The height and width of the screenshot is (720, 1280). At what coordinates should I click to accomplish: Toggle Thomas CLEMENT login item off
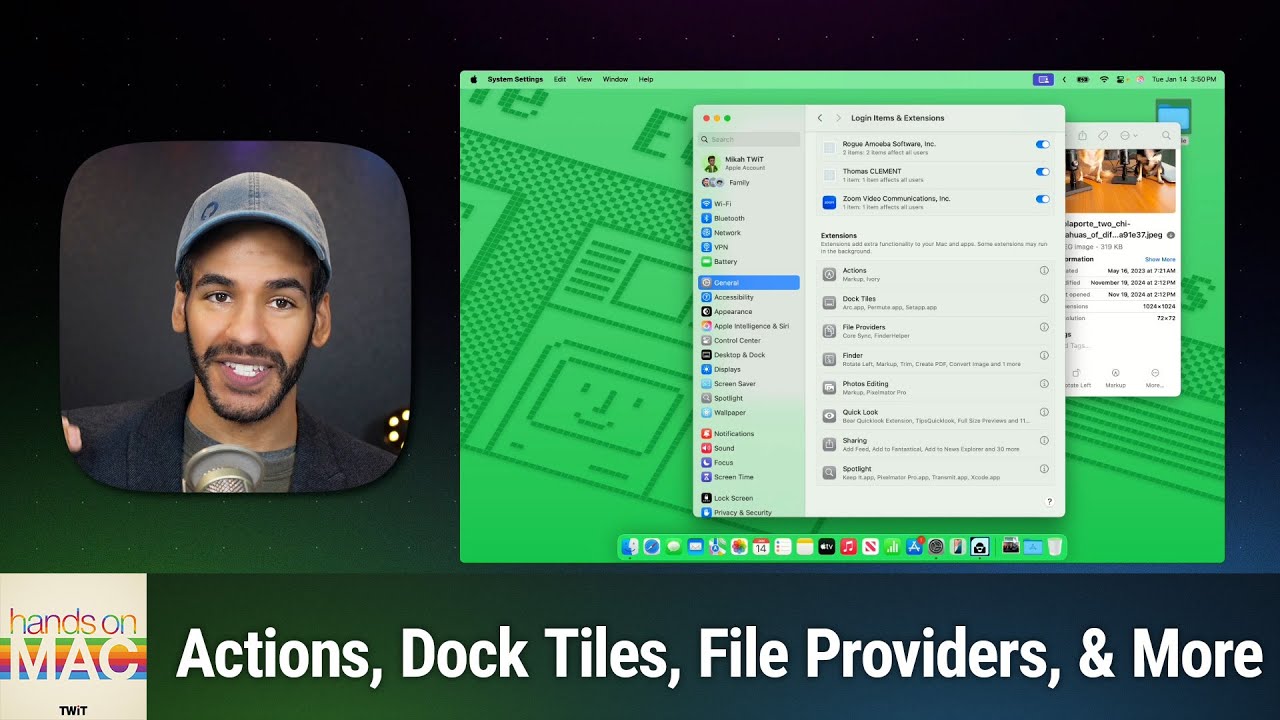click(x=1043, y=172)
